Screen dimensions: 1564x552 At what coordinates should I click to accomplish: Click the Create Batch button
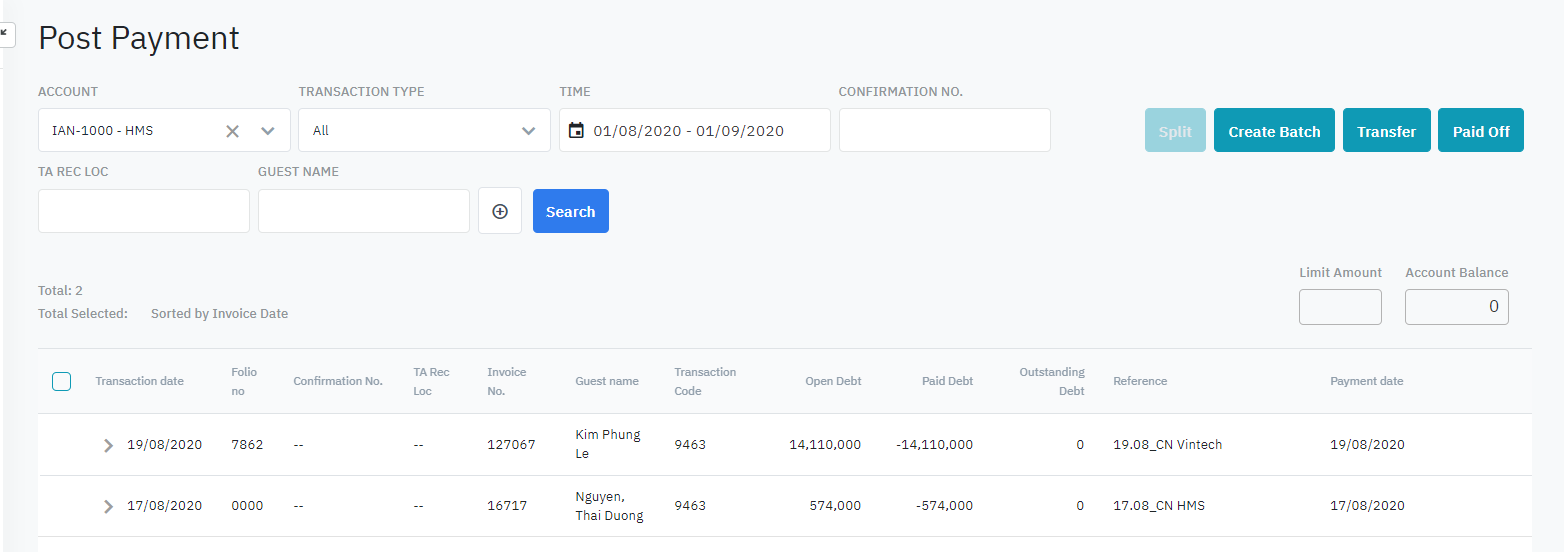[x=1274, y=131]
